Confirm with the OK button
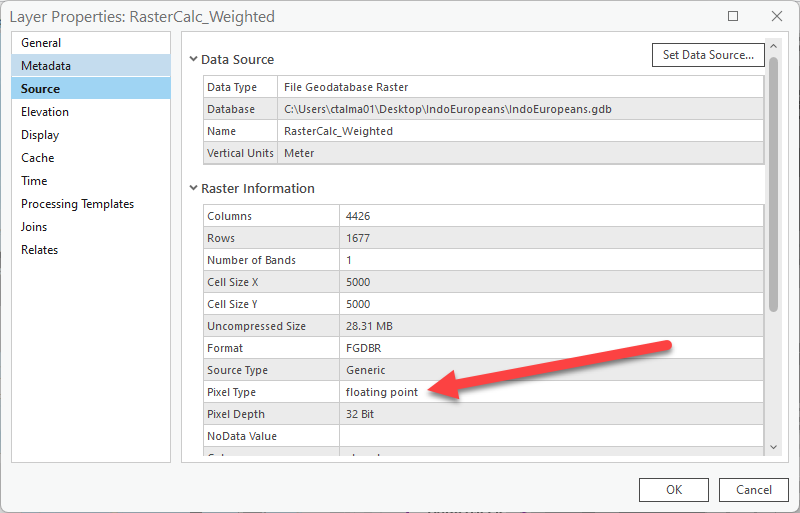 tap(674, 490)
